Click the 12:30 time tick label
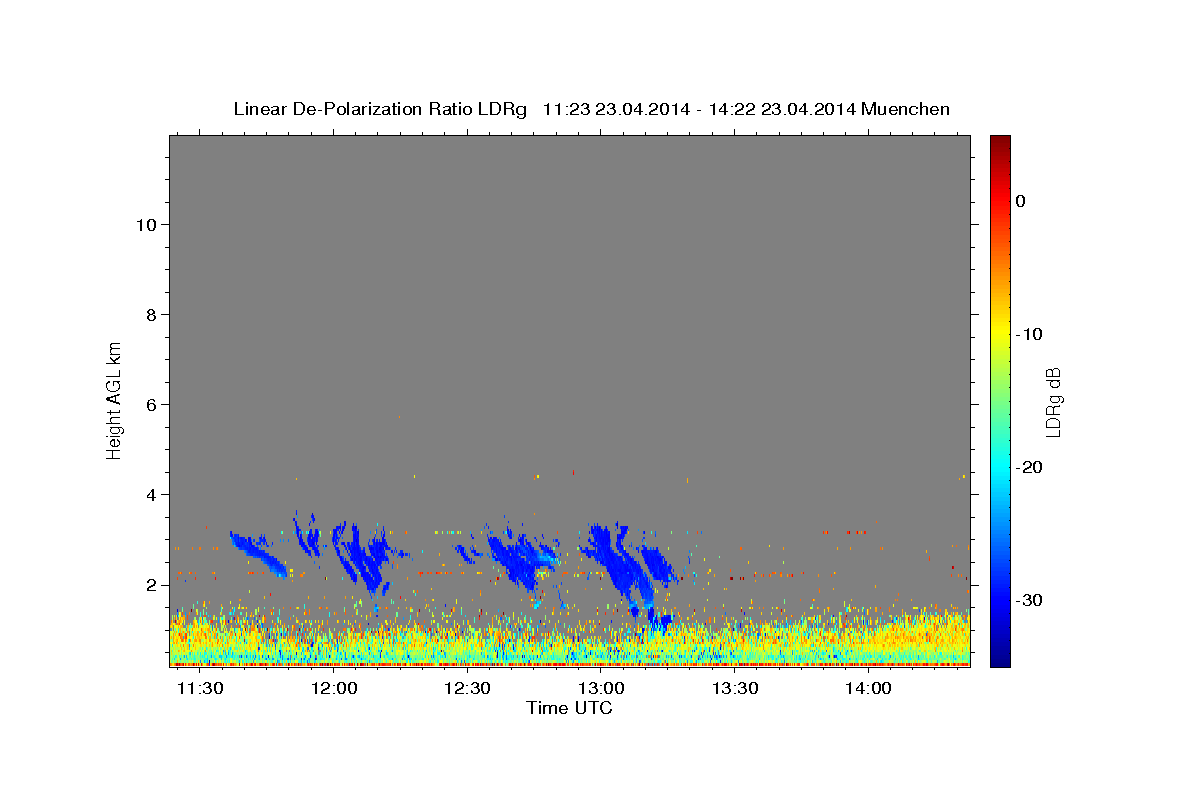Viewport: 1200px width, 800px height. (x=467, y=689)
